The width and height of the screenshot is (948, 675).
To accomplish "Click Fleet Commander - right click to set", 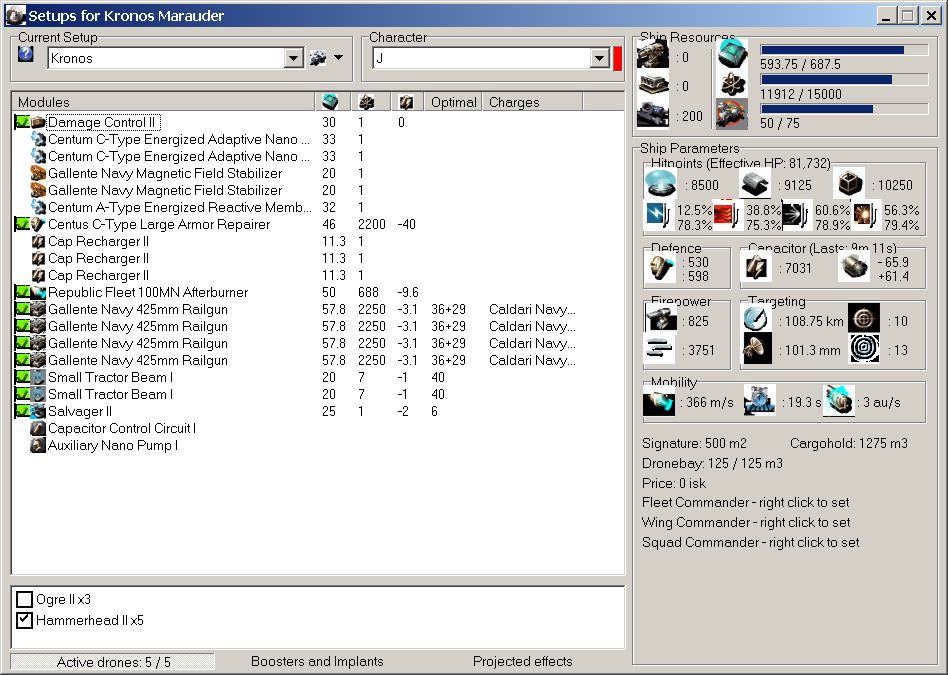I will (x=745, y=503).
